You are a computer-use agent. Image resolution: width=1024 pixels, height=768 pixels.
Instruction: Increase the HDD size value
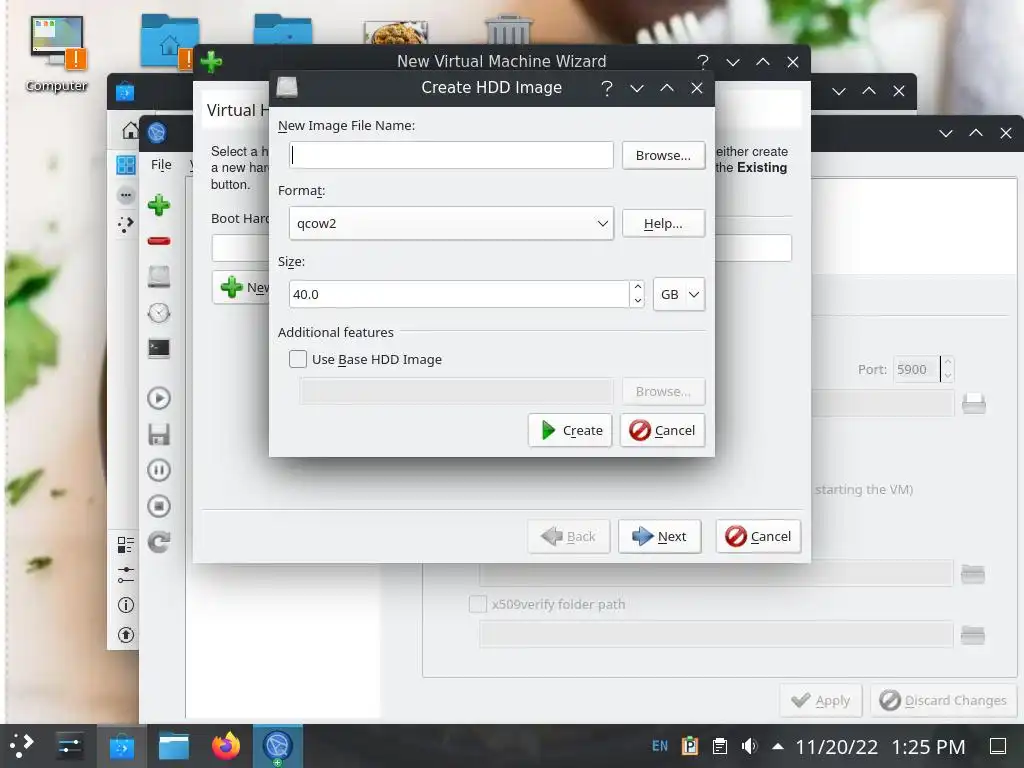click(x=638, y=287)
